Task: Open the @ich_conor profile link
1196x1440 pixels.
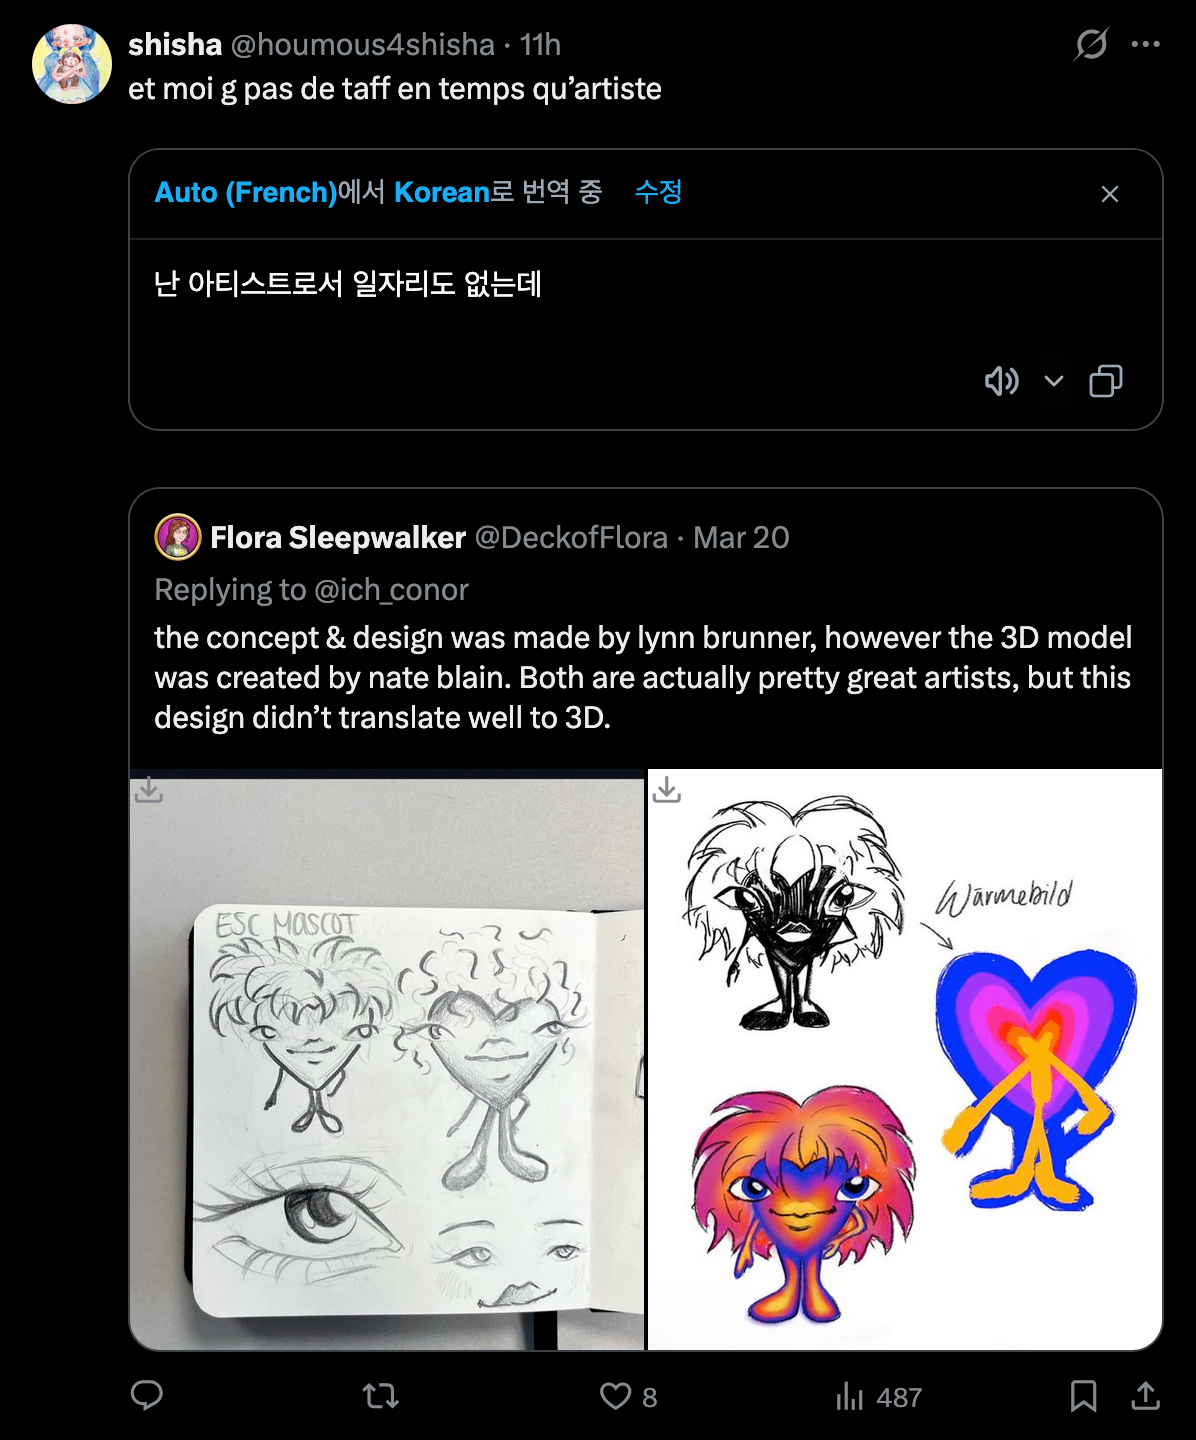Action: pyautogui.click(x=390, y=590)
